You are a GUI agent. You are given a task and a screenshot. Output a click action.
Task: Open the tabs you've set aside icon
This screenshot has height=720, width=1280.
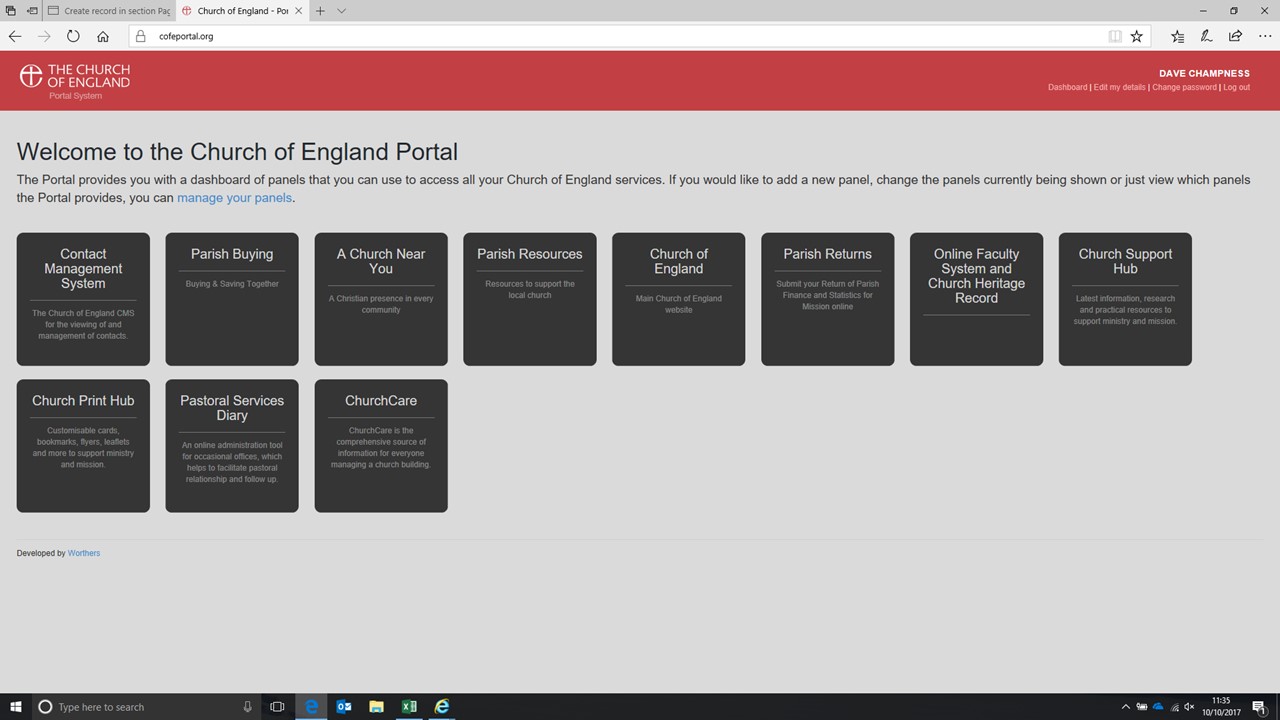(11, 11)
